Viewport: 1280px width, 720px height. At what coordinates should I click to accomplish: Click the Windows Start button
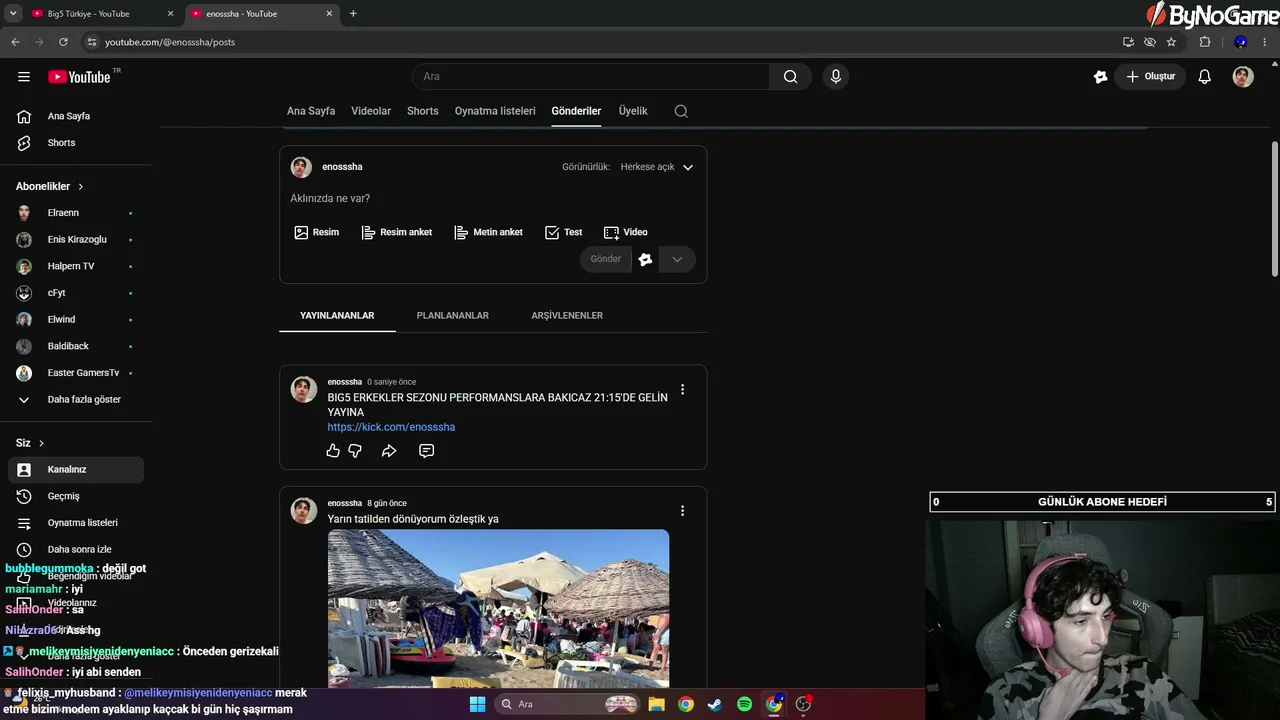(477, 704)
